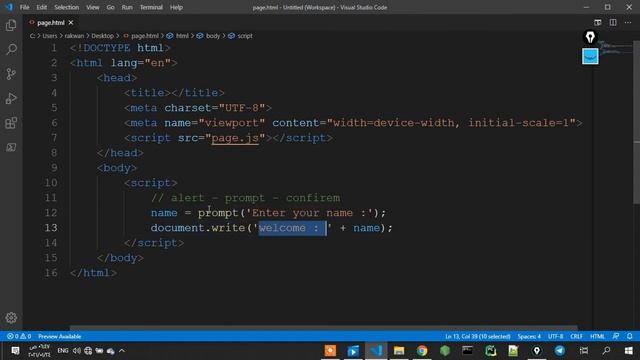The width and height of the screenshot is (640, 360).
Task: Open the Help menu
Action: pos(176,7)
